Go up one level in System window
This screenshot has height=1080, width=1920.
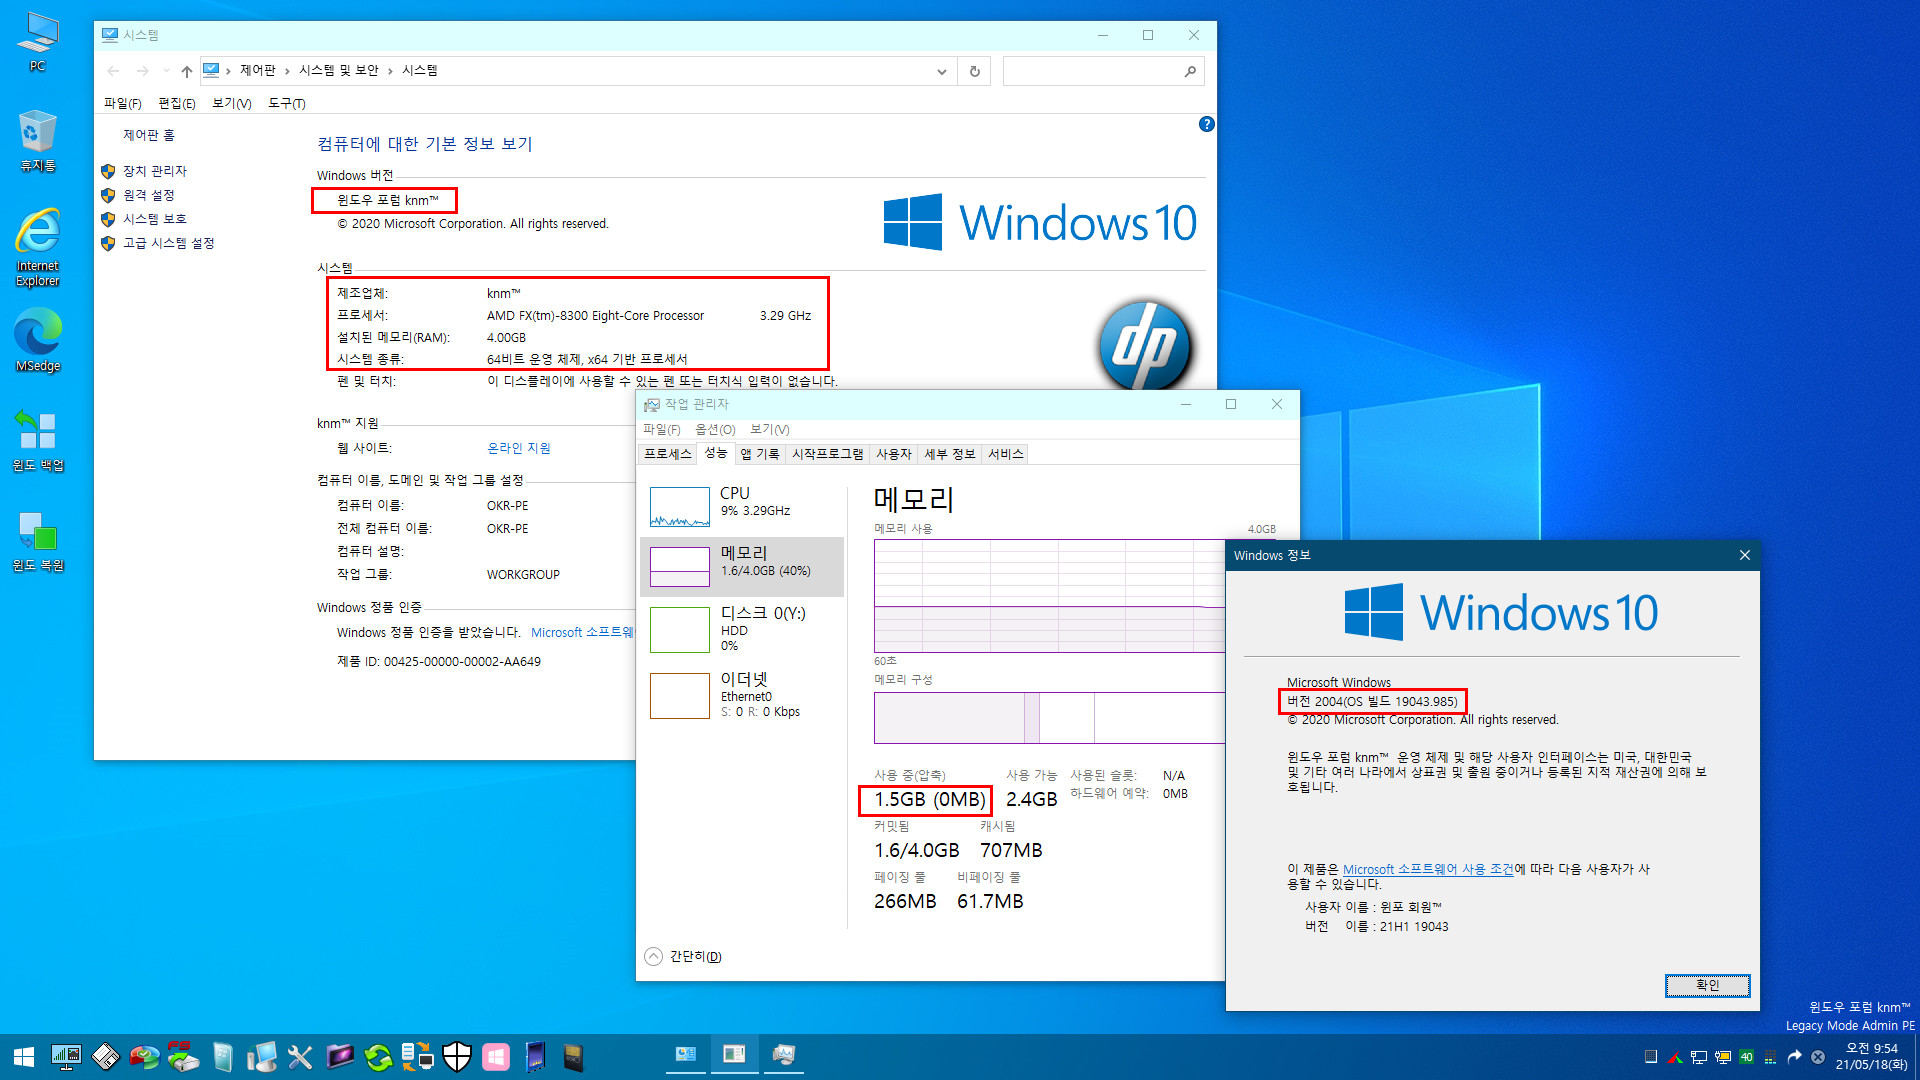coord(186,71)
